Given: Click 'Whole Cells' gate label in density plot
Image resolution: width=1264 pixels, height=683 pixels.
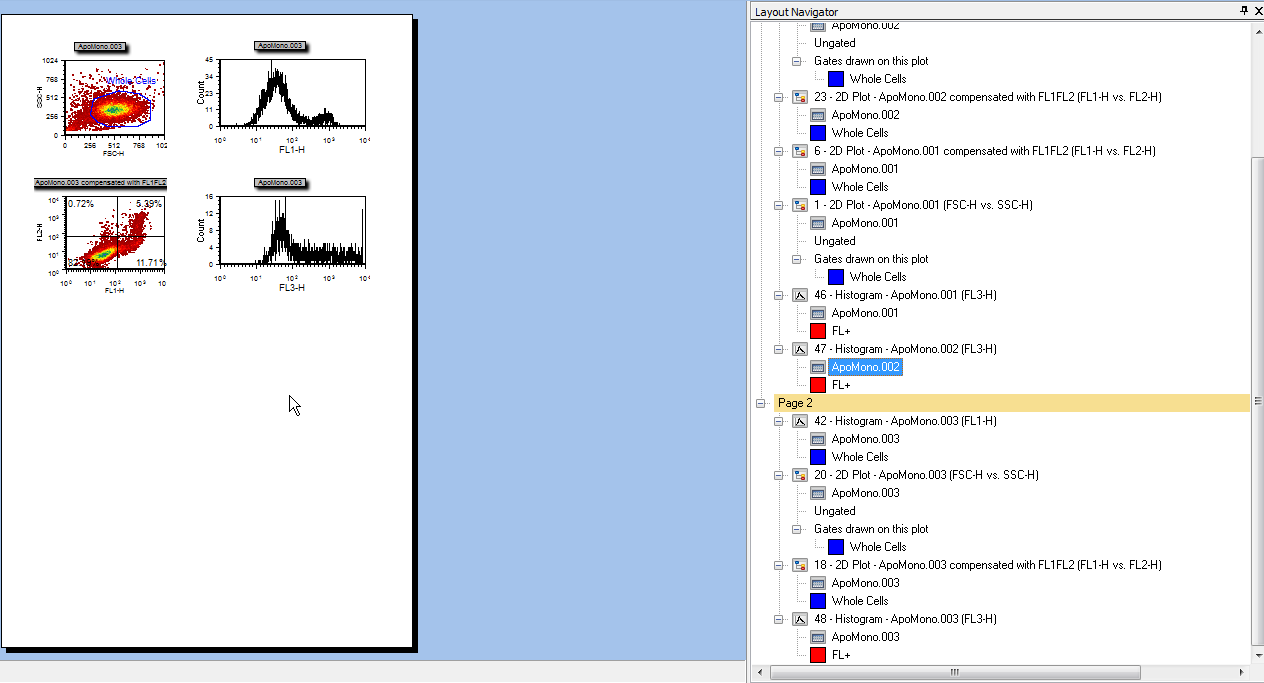Looking at the screenshot, I should pyautogui.click(x=131, y=80).
